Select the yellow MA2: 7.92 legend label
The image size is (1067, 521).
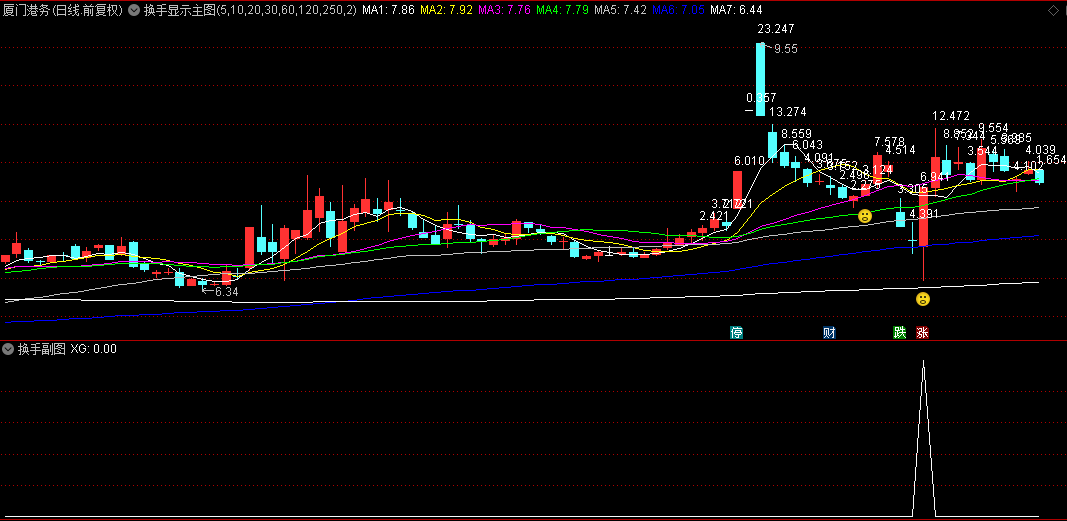click(446, 10)
